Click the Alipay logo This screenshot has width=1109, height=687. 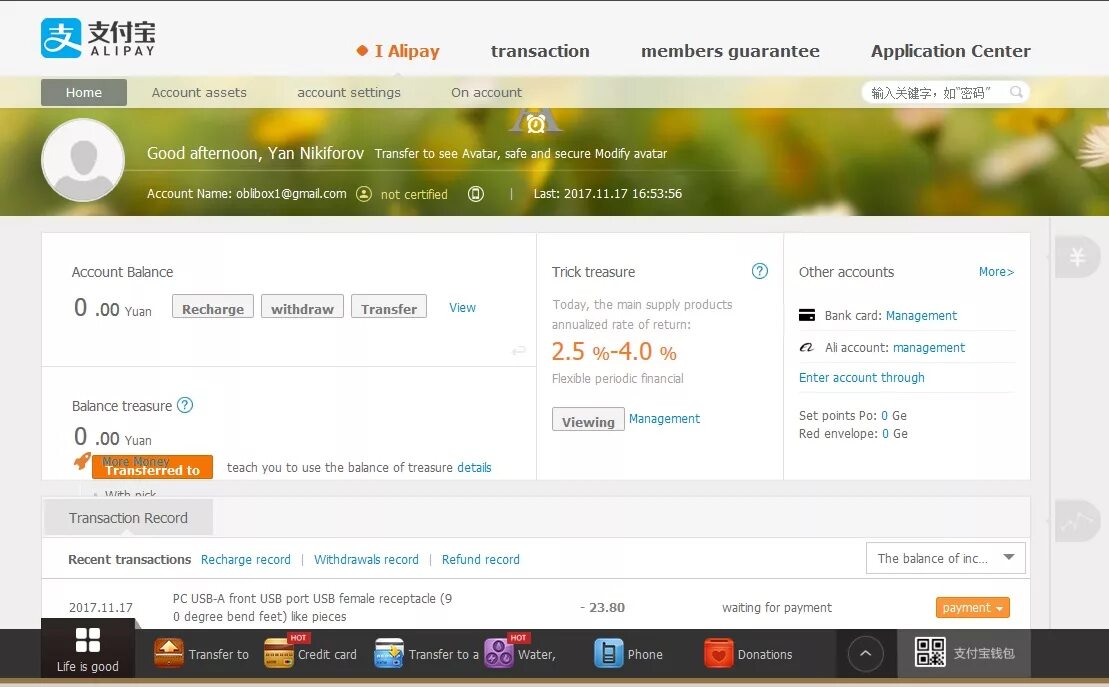(x=98, y=38)
